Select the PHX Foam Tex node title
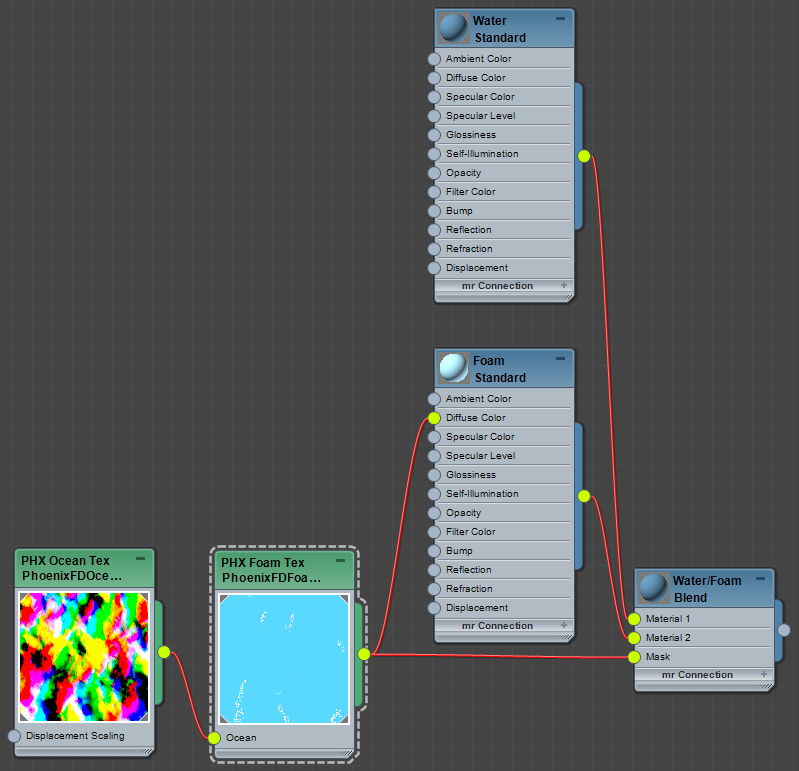This screenshot has height=771, width=799. [x=271, y=570]
